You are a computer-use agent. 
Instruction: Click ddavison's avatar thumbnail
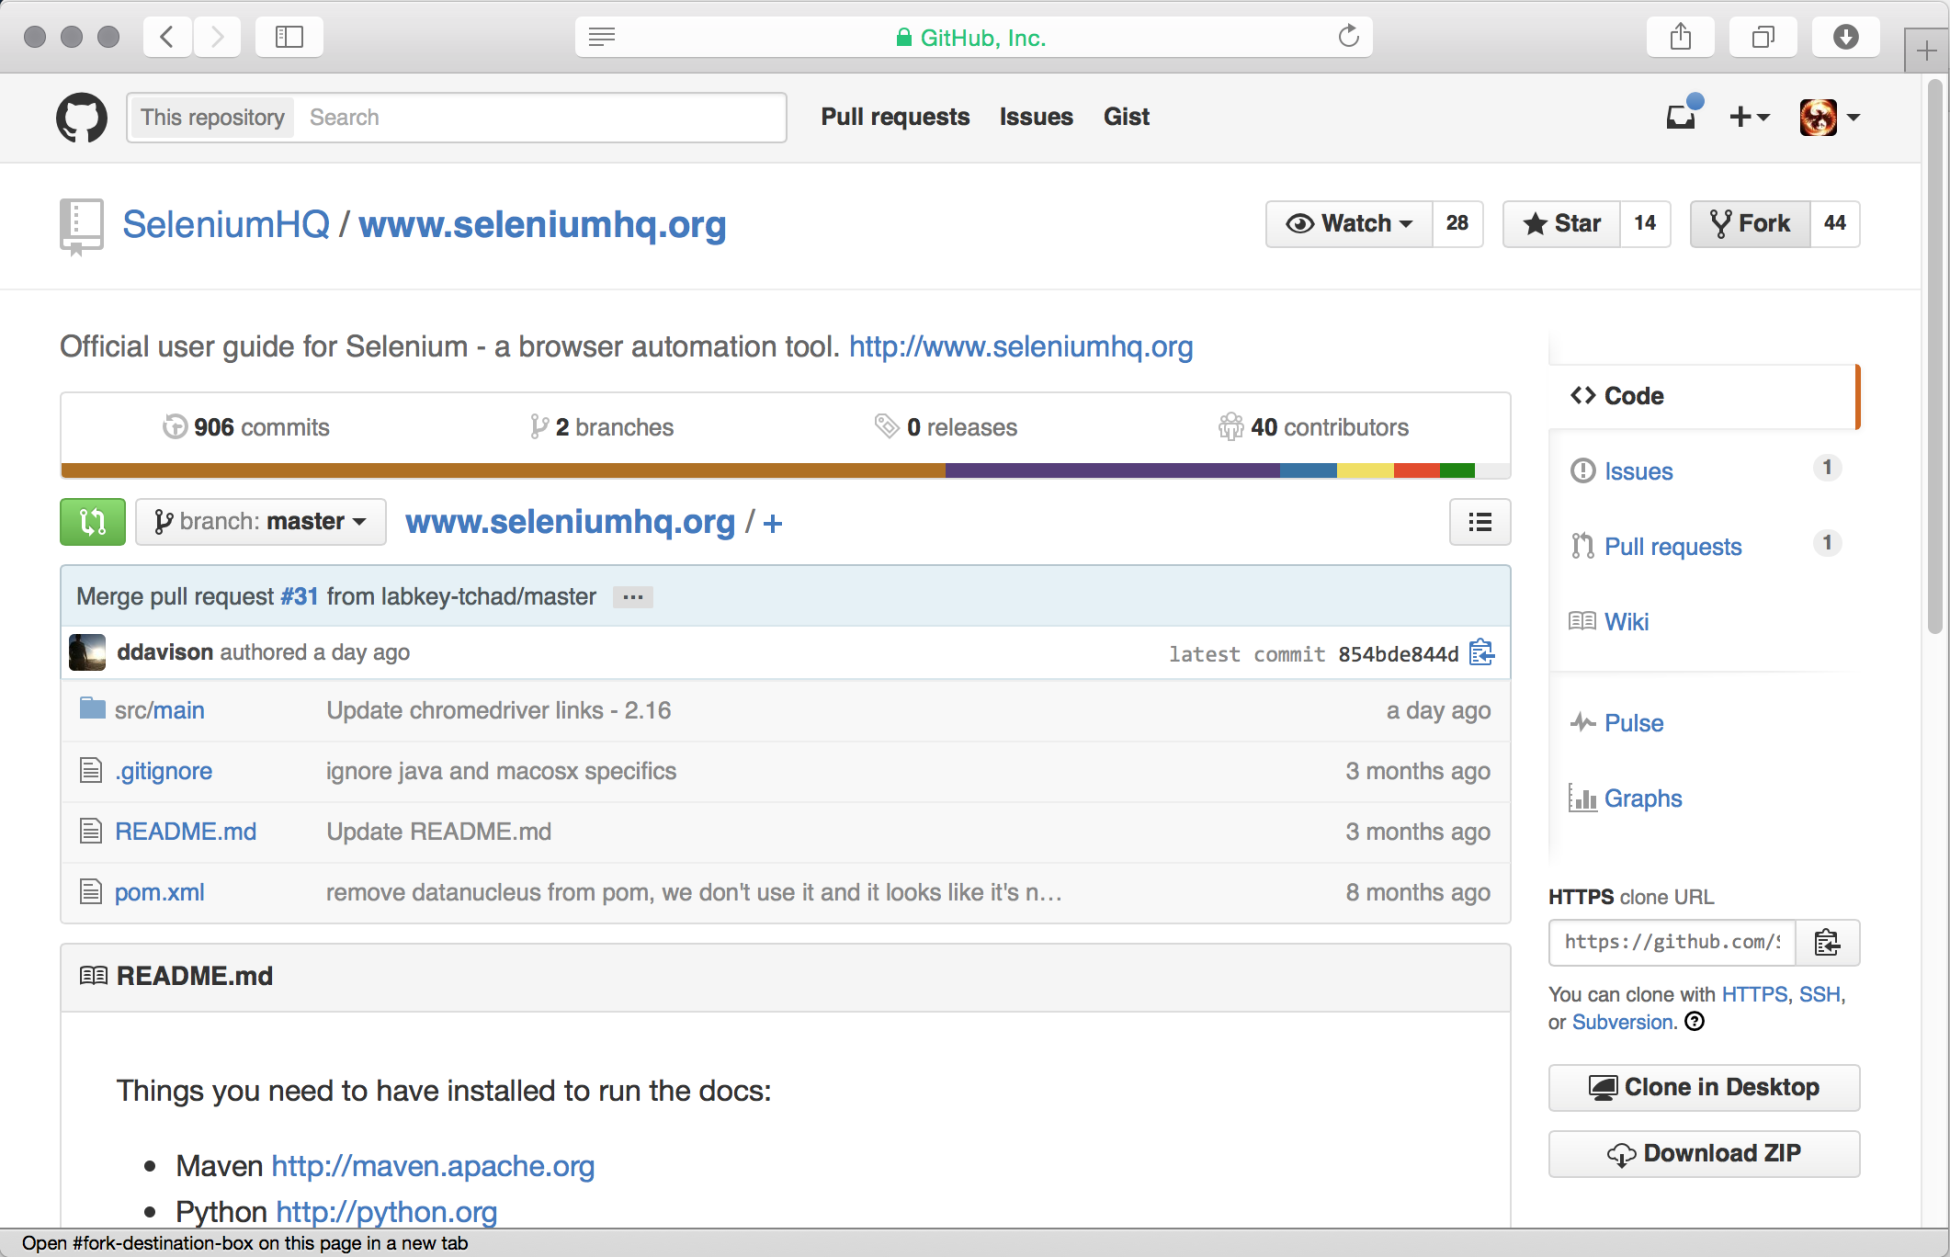pyautogui.click(x=87, y=652)
